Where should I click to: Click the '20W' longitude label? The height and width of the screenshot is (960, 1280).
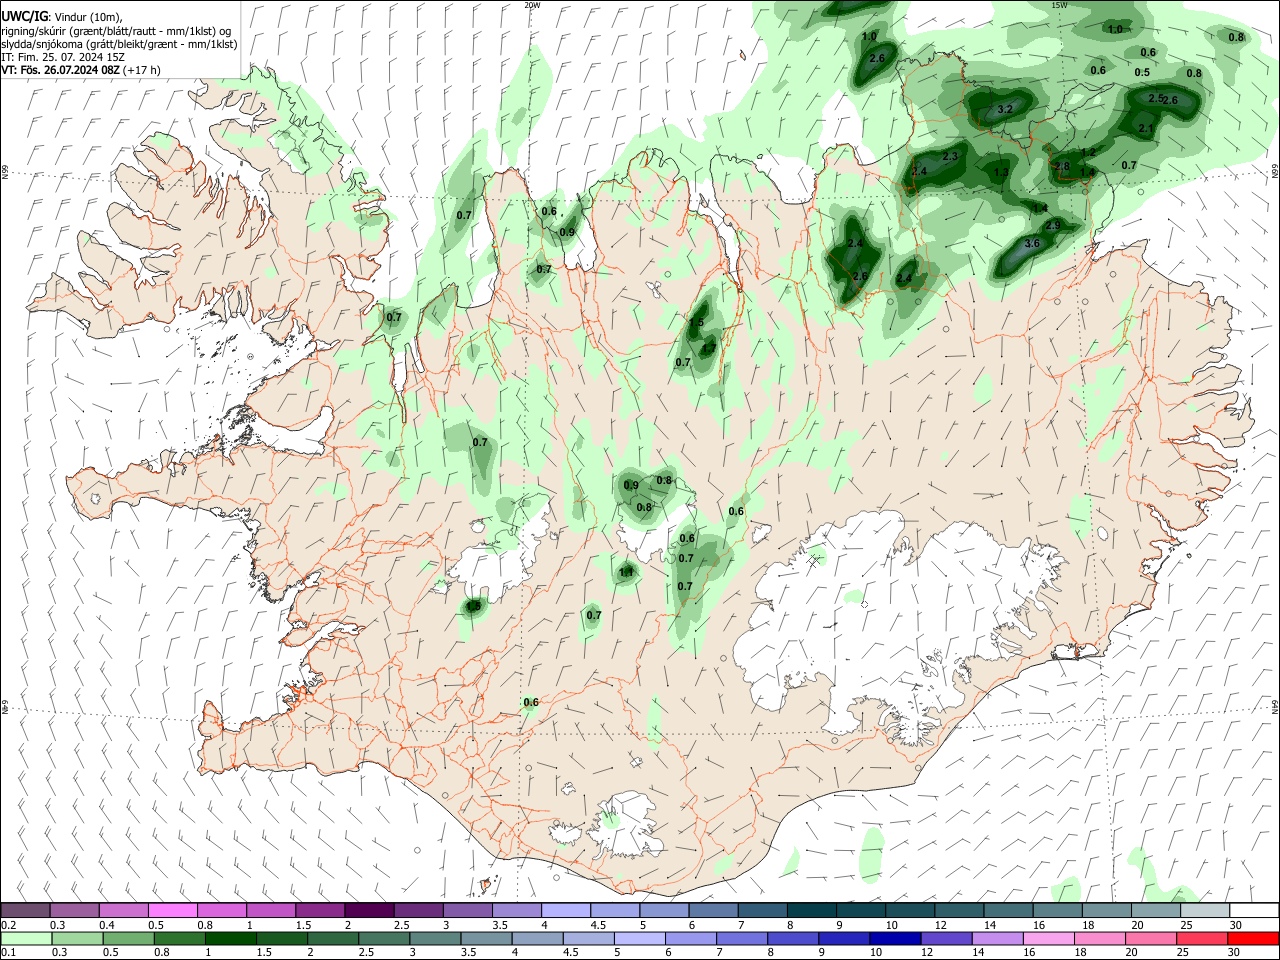click(532, 5)
